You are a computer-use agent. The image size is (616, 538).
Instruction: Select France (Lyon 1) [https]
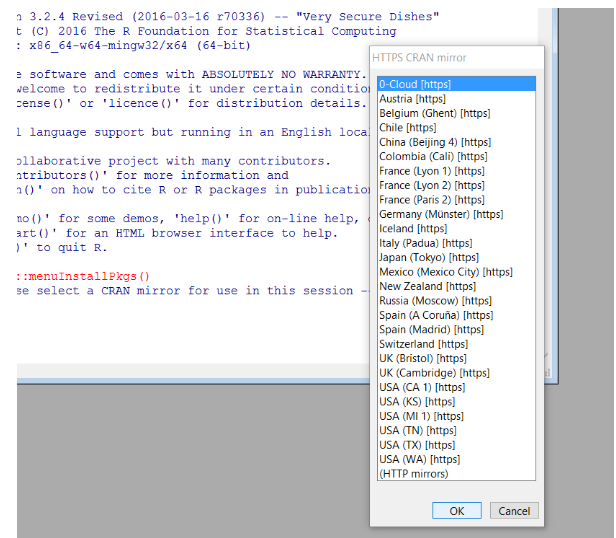pyautogui.click(x=456, y=171)
